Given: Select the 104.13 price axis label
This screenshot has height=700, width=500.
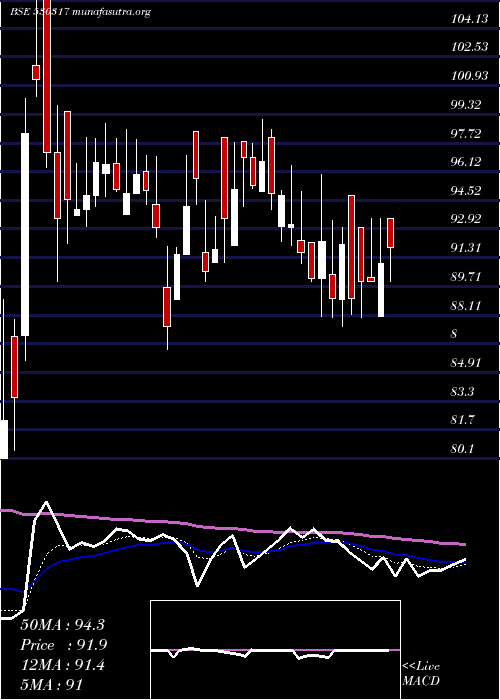Looking at the screenshot, I should click(470, 19).
